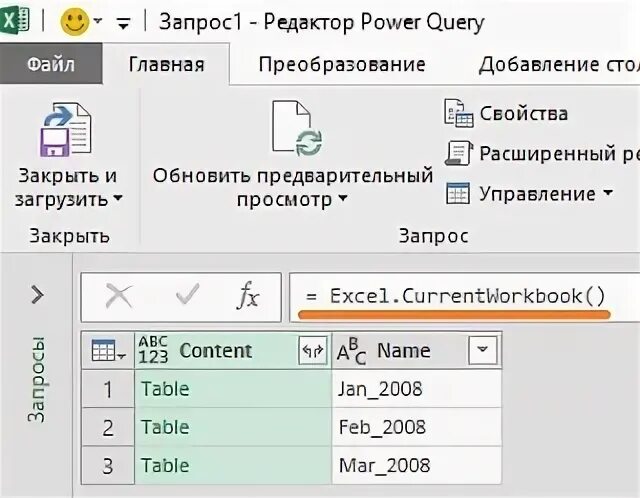Open the Файл tab

51,64
